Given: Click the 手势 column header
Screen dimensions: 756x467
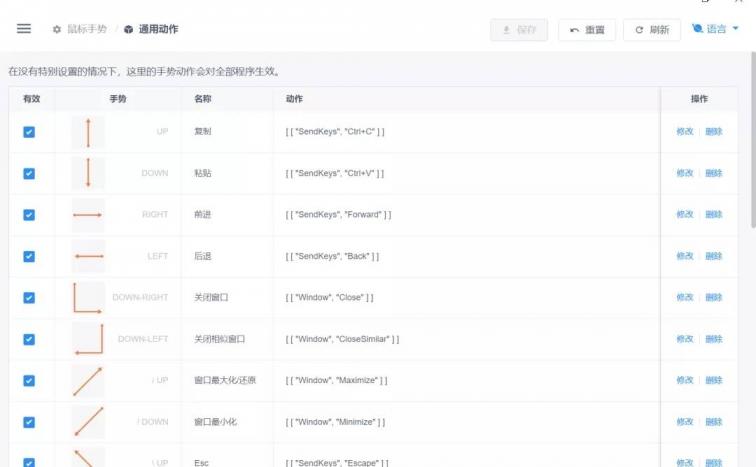Looking at the screenshot, I should tap(118, 99).
